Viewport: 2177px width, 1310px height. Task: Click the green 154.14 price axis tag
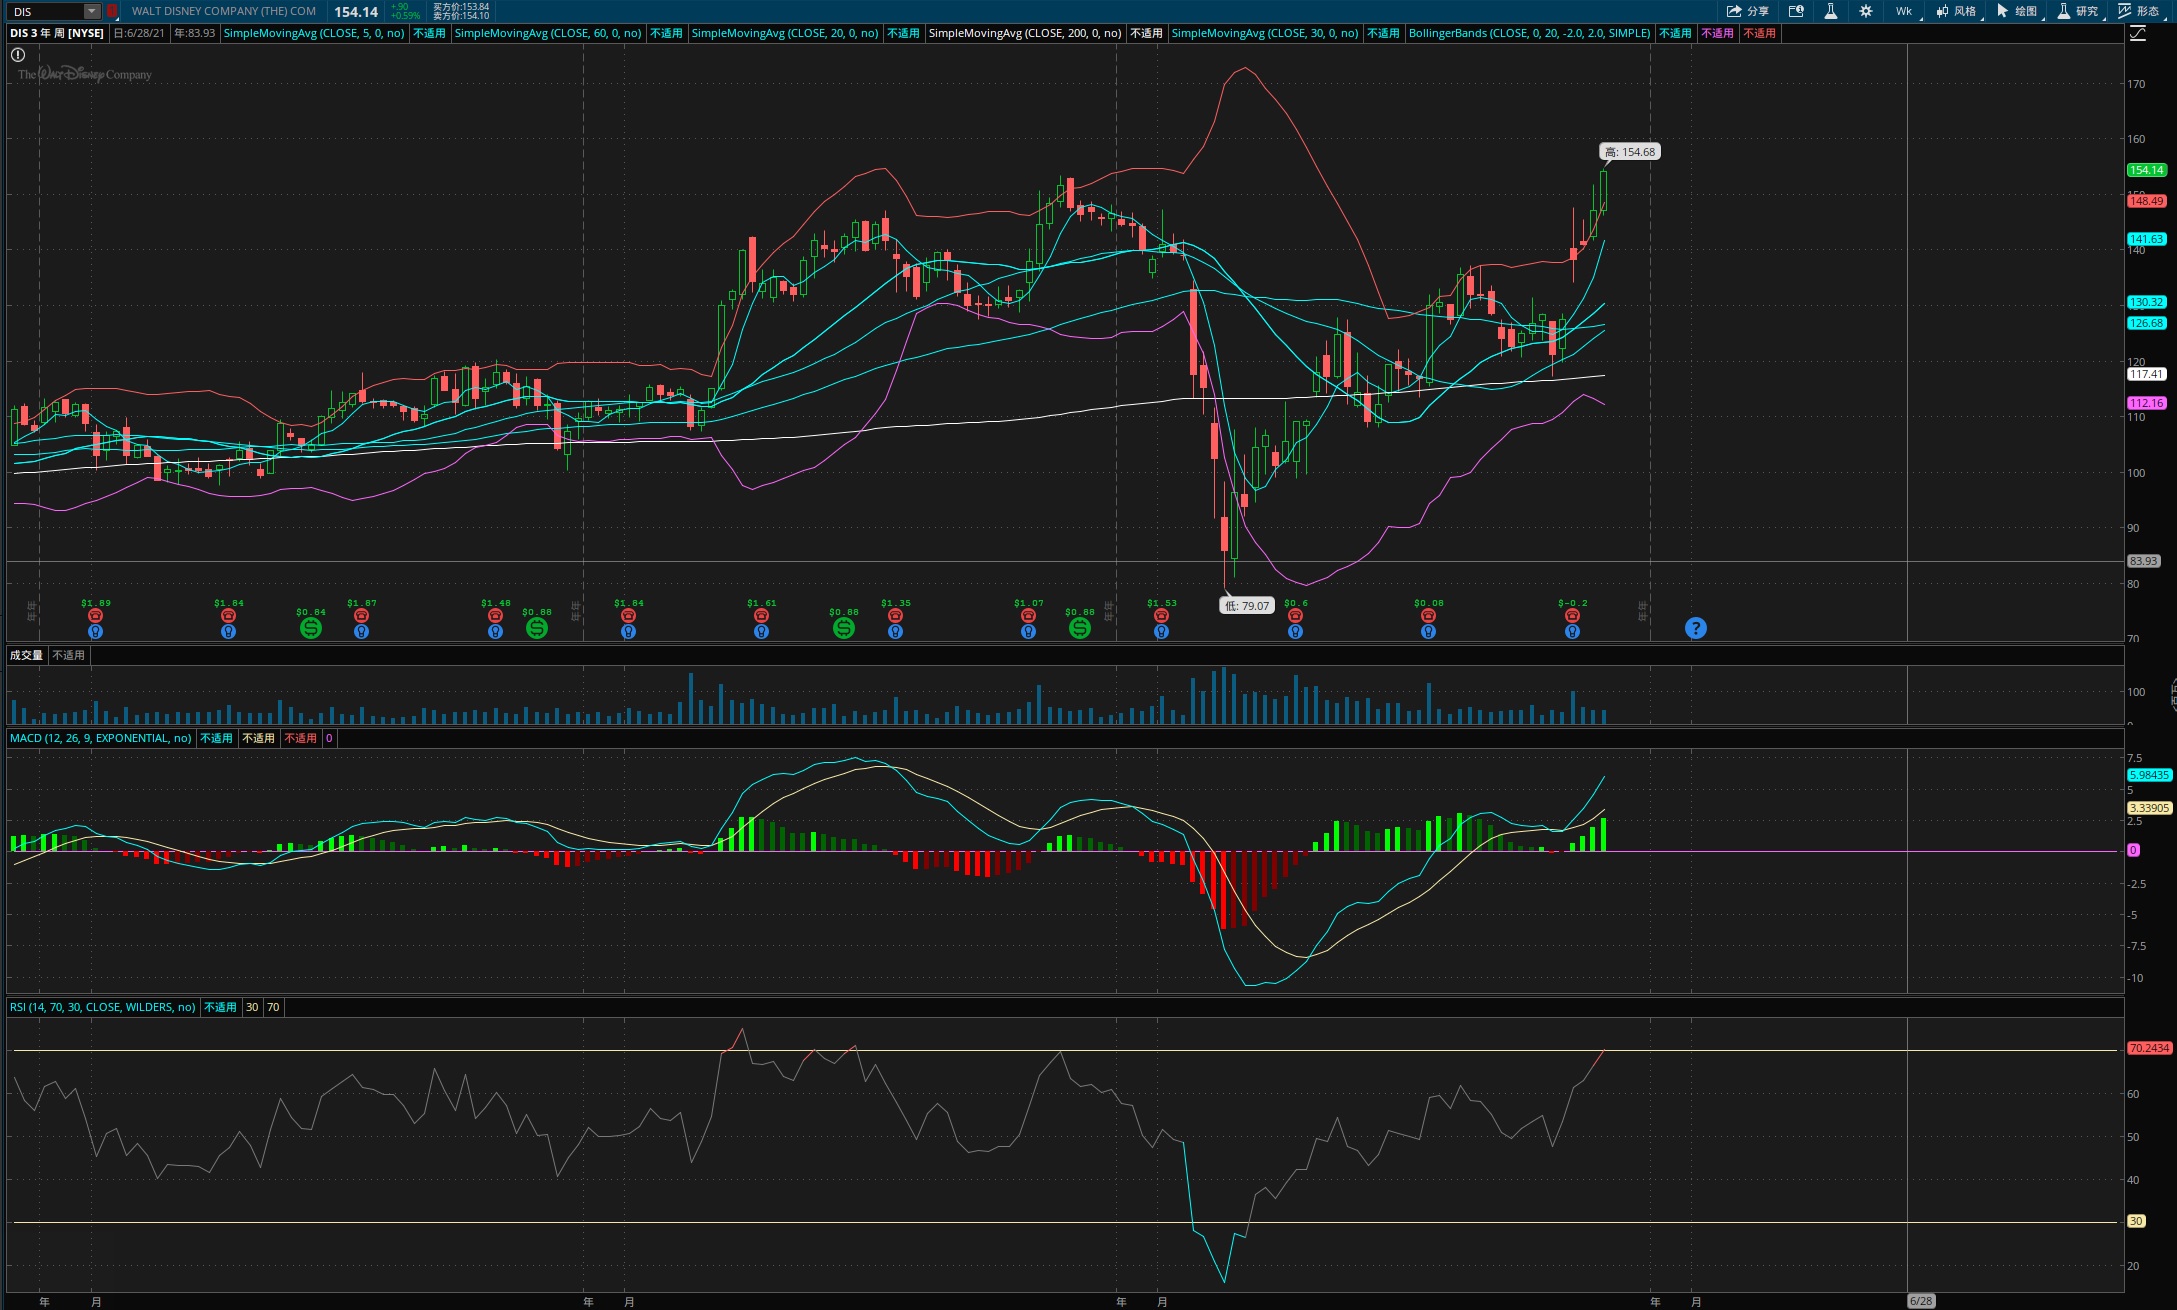click(2146, 170)
